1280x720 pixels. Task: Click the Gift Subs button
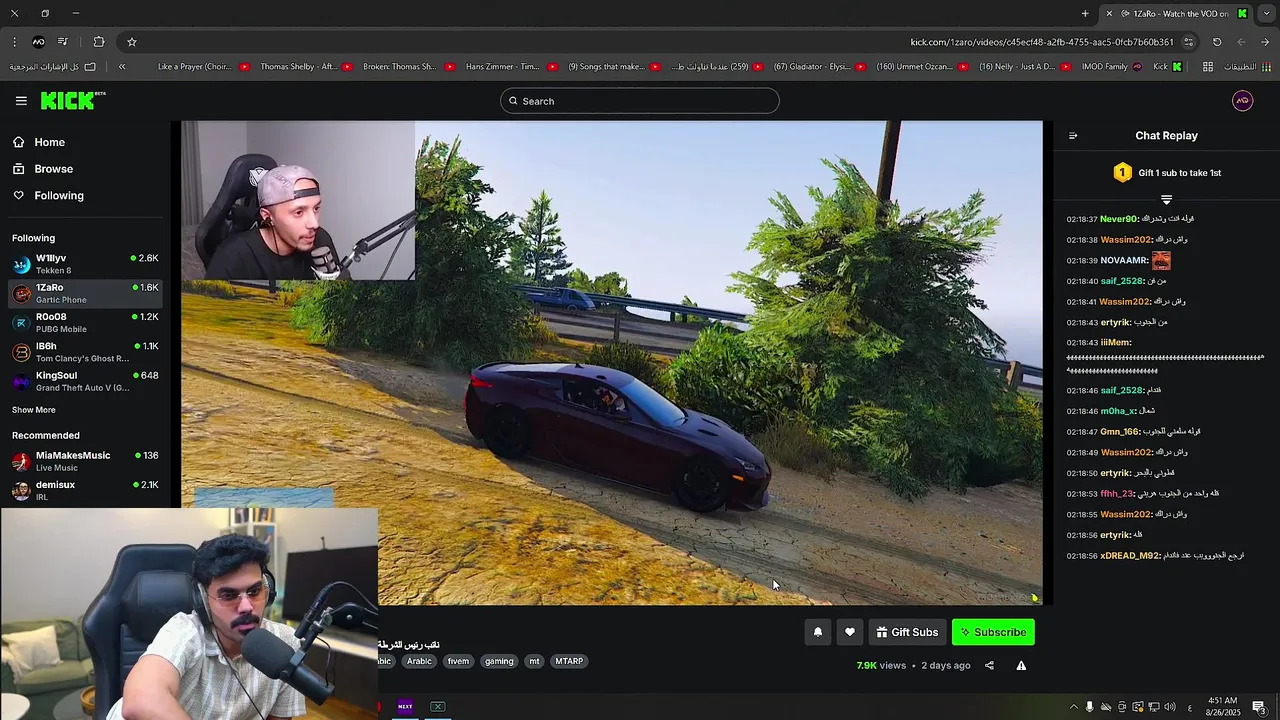[907, 632]
